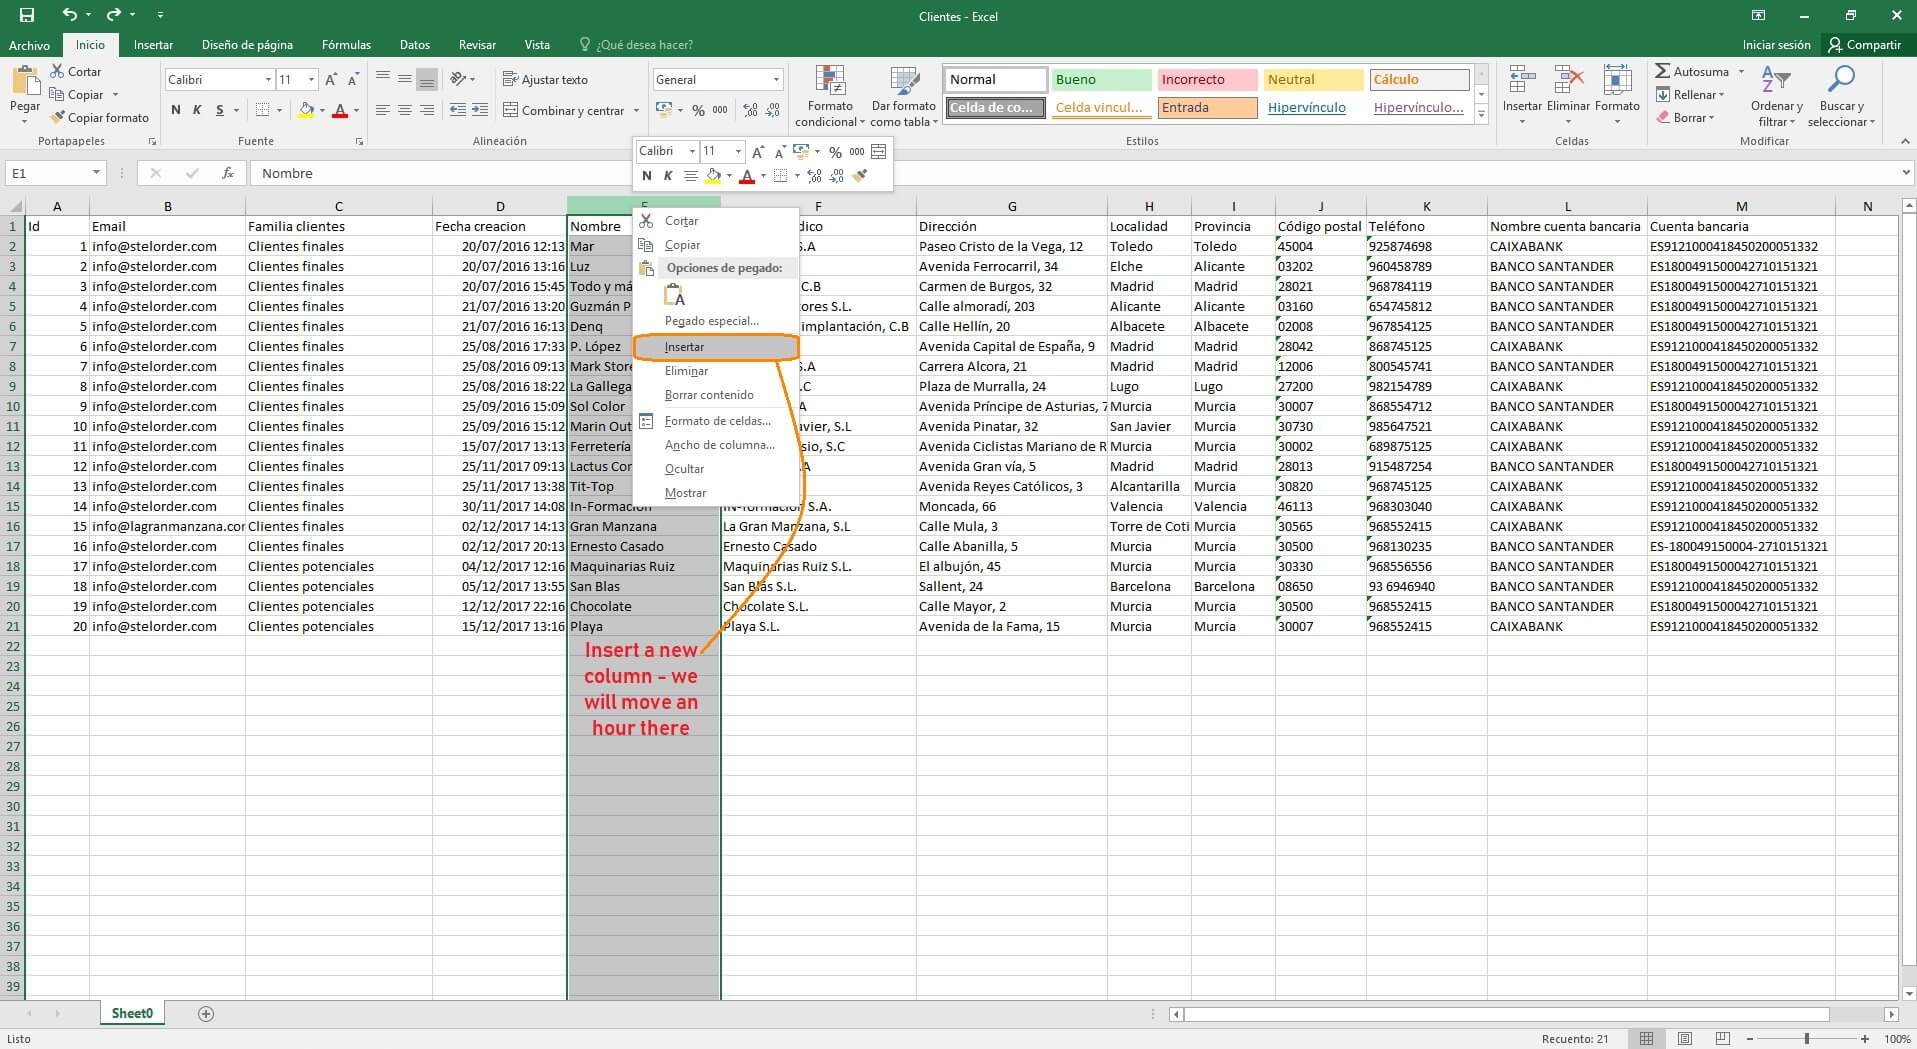This screenshot has width=1917, height=1049.
Task: Click the Compartir button
Action: click(x=1864, y=45)
